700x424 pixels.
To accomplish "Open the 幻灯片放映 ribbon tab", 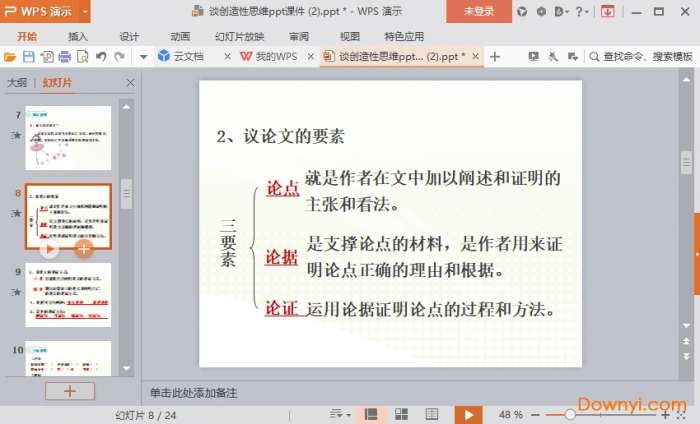I will (240, 36).
